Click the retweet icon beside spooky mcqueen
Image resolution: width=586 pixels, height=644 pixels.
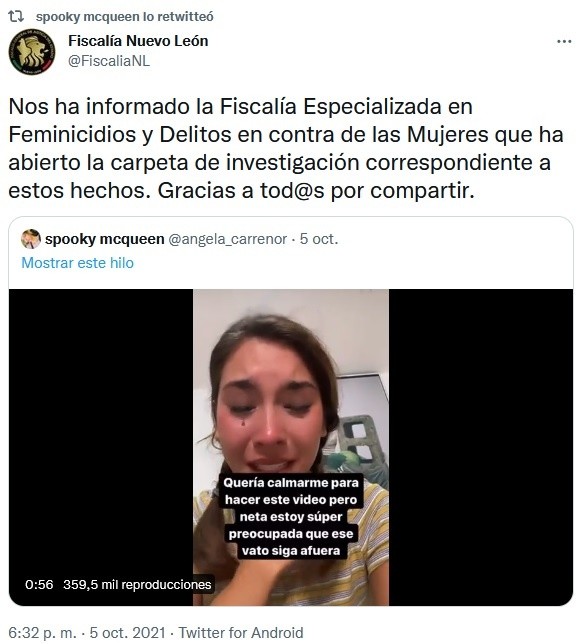pyautogui.click(x=16, y=16)
